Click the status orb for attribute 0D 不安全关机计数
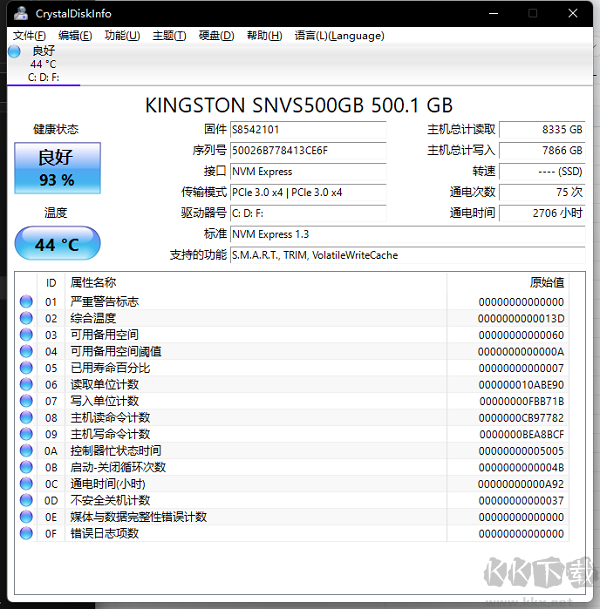This screenshot has height=609, width=600. pos(26,500)
